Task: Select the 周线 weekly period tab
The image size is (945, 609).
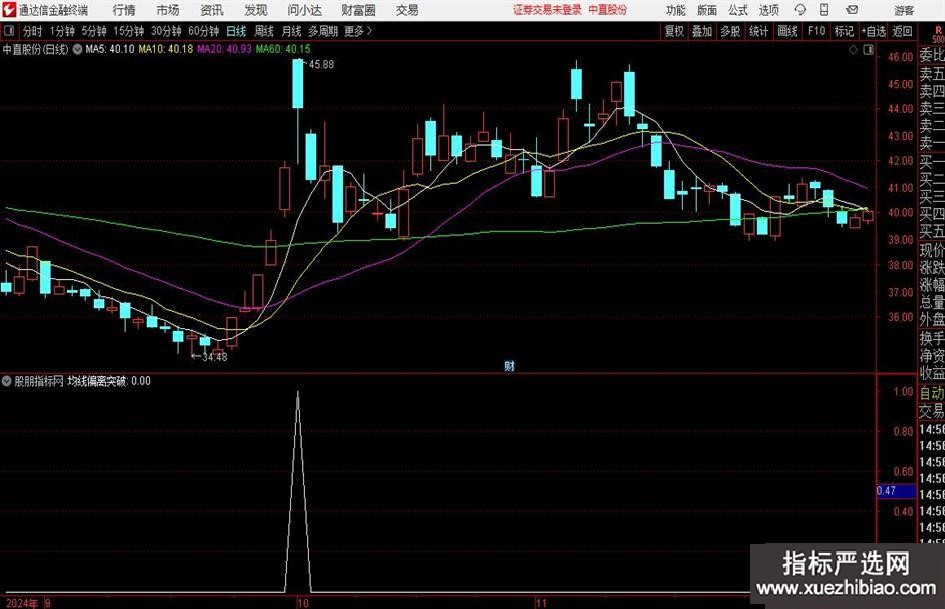Action: tap(263, 31)
